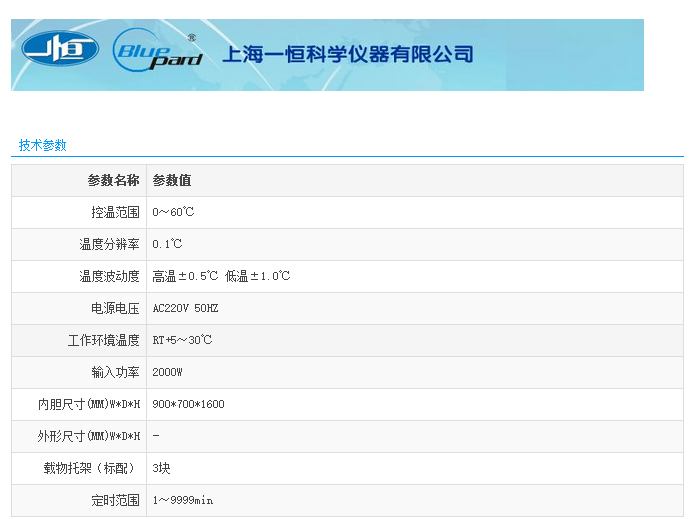Click the 参数名称 column header
Image resolution: width=693 pixels, height=519 pixels.
point(113,181)
